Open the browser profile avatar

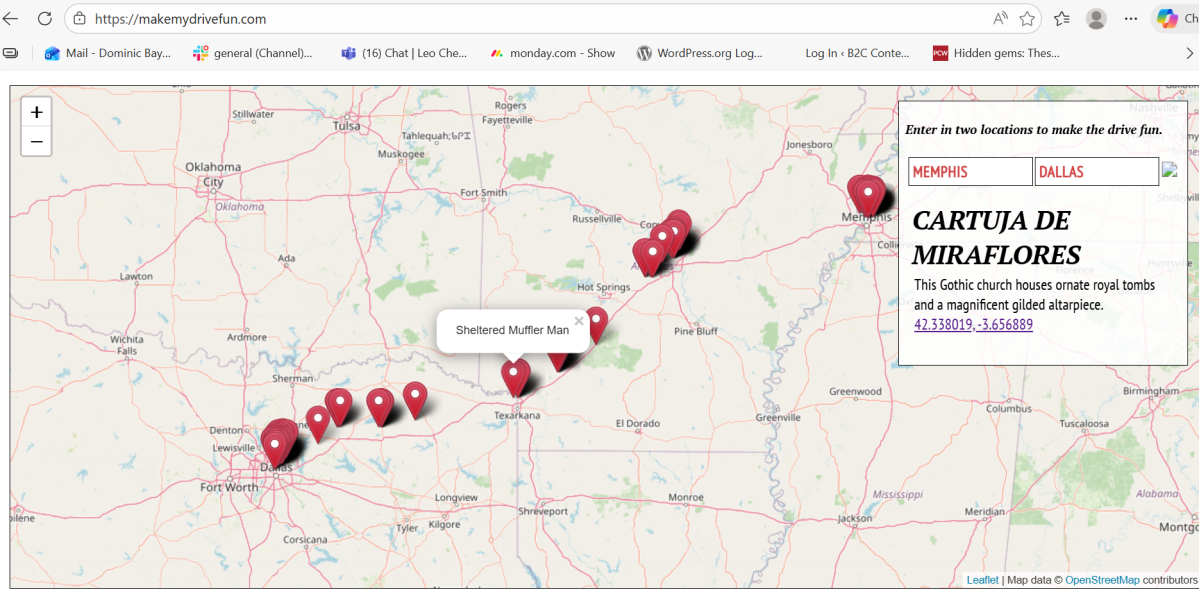click(x=1097, y=19)
